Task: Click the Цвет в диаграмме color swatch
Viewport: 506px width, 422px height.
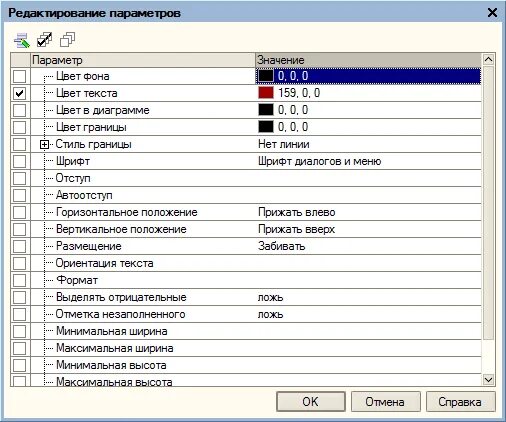Action: (x=266, y=110)
